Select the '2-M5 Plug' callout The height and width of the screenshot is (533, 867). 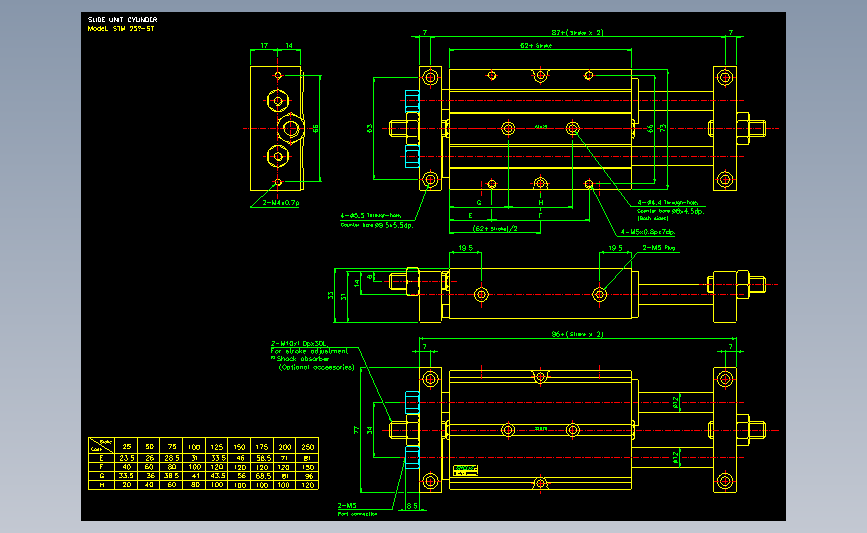point(659,248)
